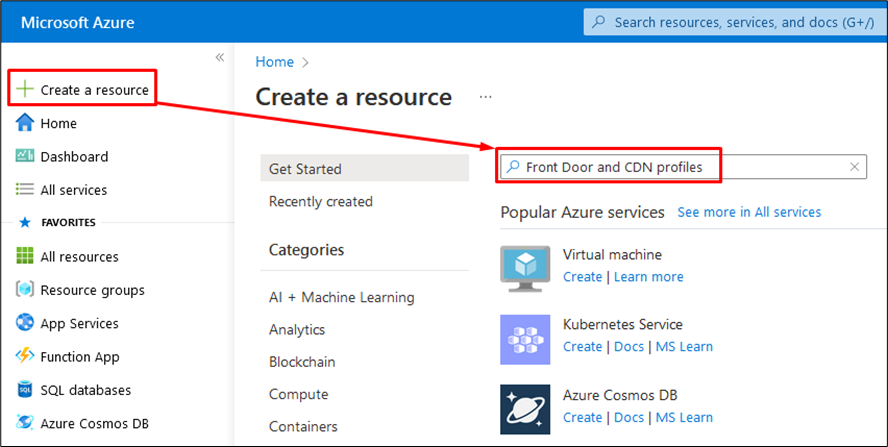Select the Get Started tab
Image resolution: width=888 pixels, height=447 pixels.
[365, 168]
